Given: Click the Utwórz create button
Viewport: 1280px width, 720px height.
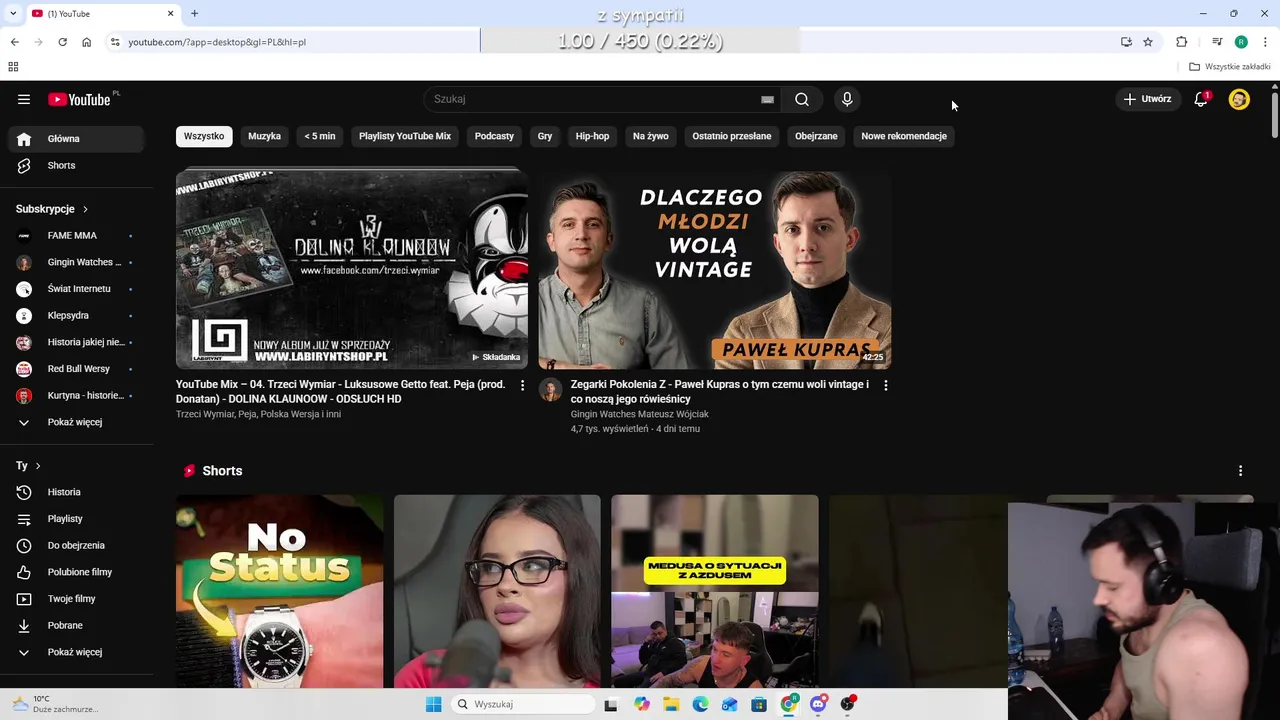Looking at the screenshot, I should point(1147,99).
